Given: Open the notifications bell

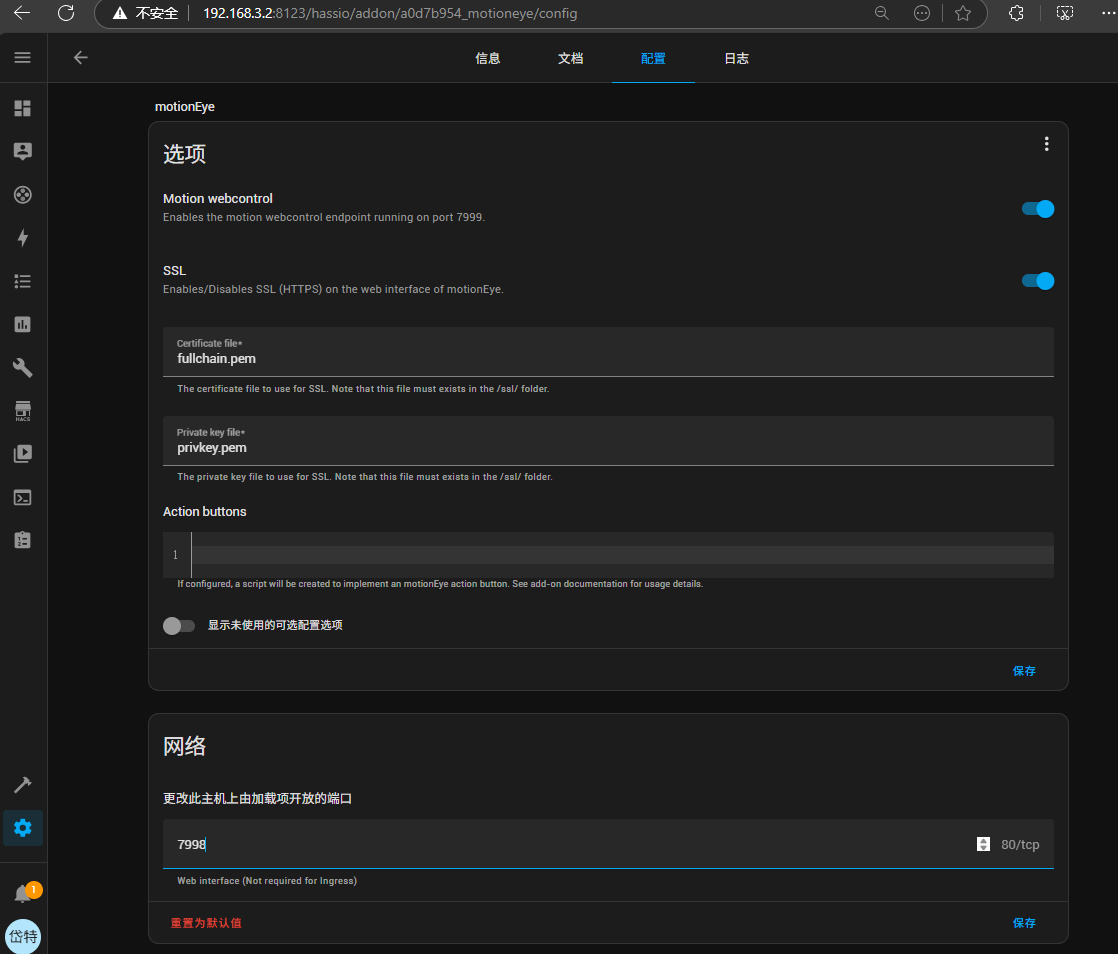Looking at the screenshot, I should pyautogui.click(x=22, y=894).
